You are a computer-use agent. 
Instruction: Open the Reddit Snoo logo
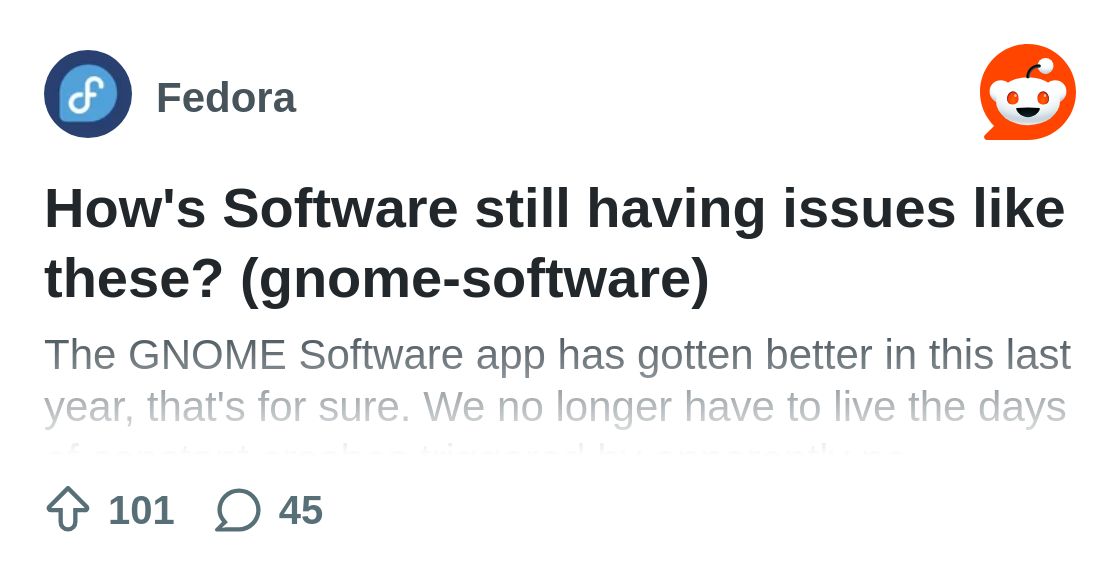click(x=1027, y=92)
